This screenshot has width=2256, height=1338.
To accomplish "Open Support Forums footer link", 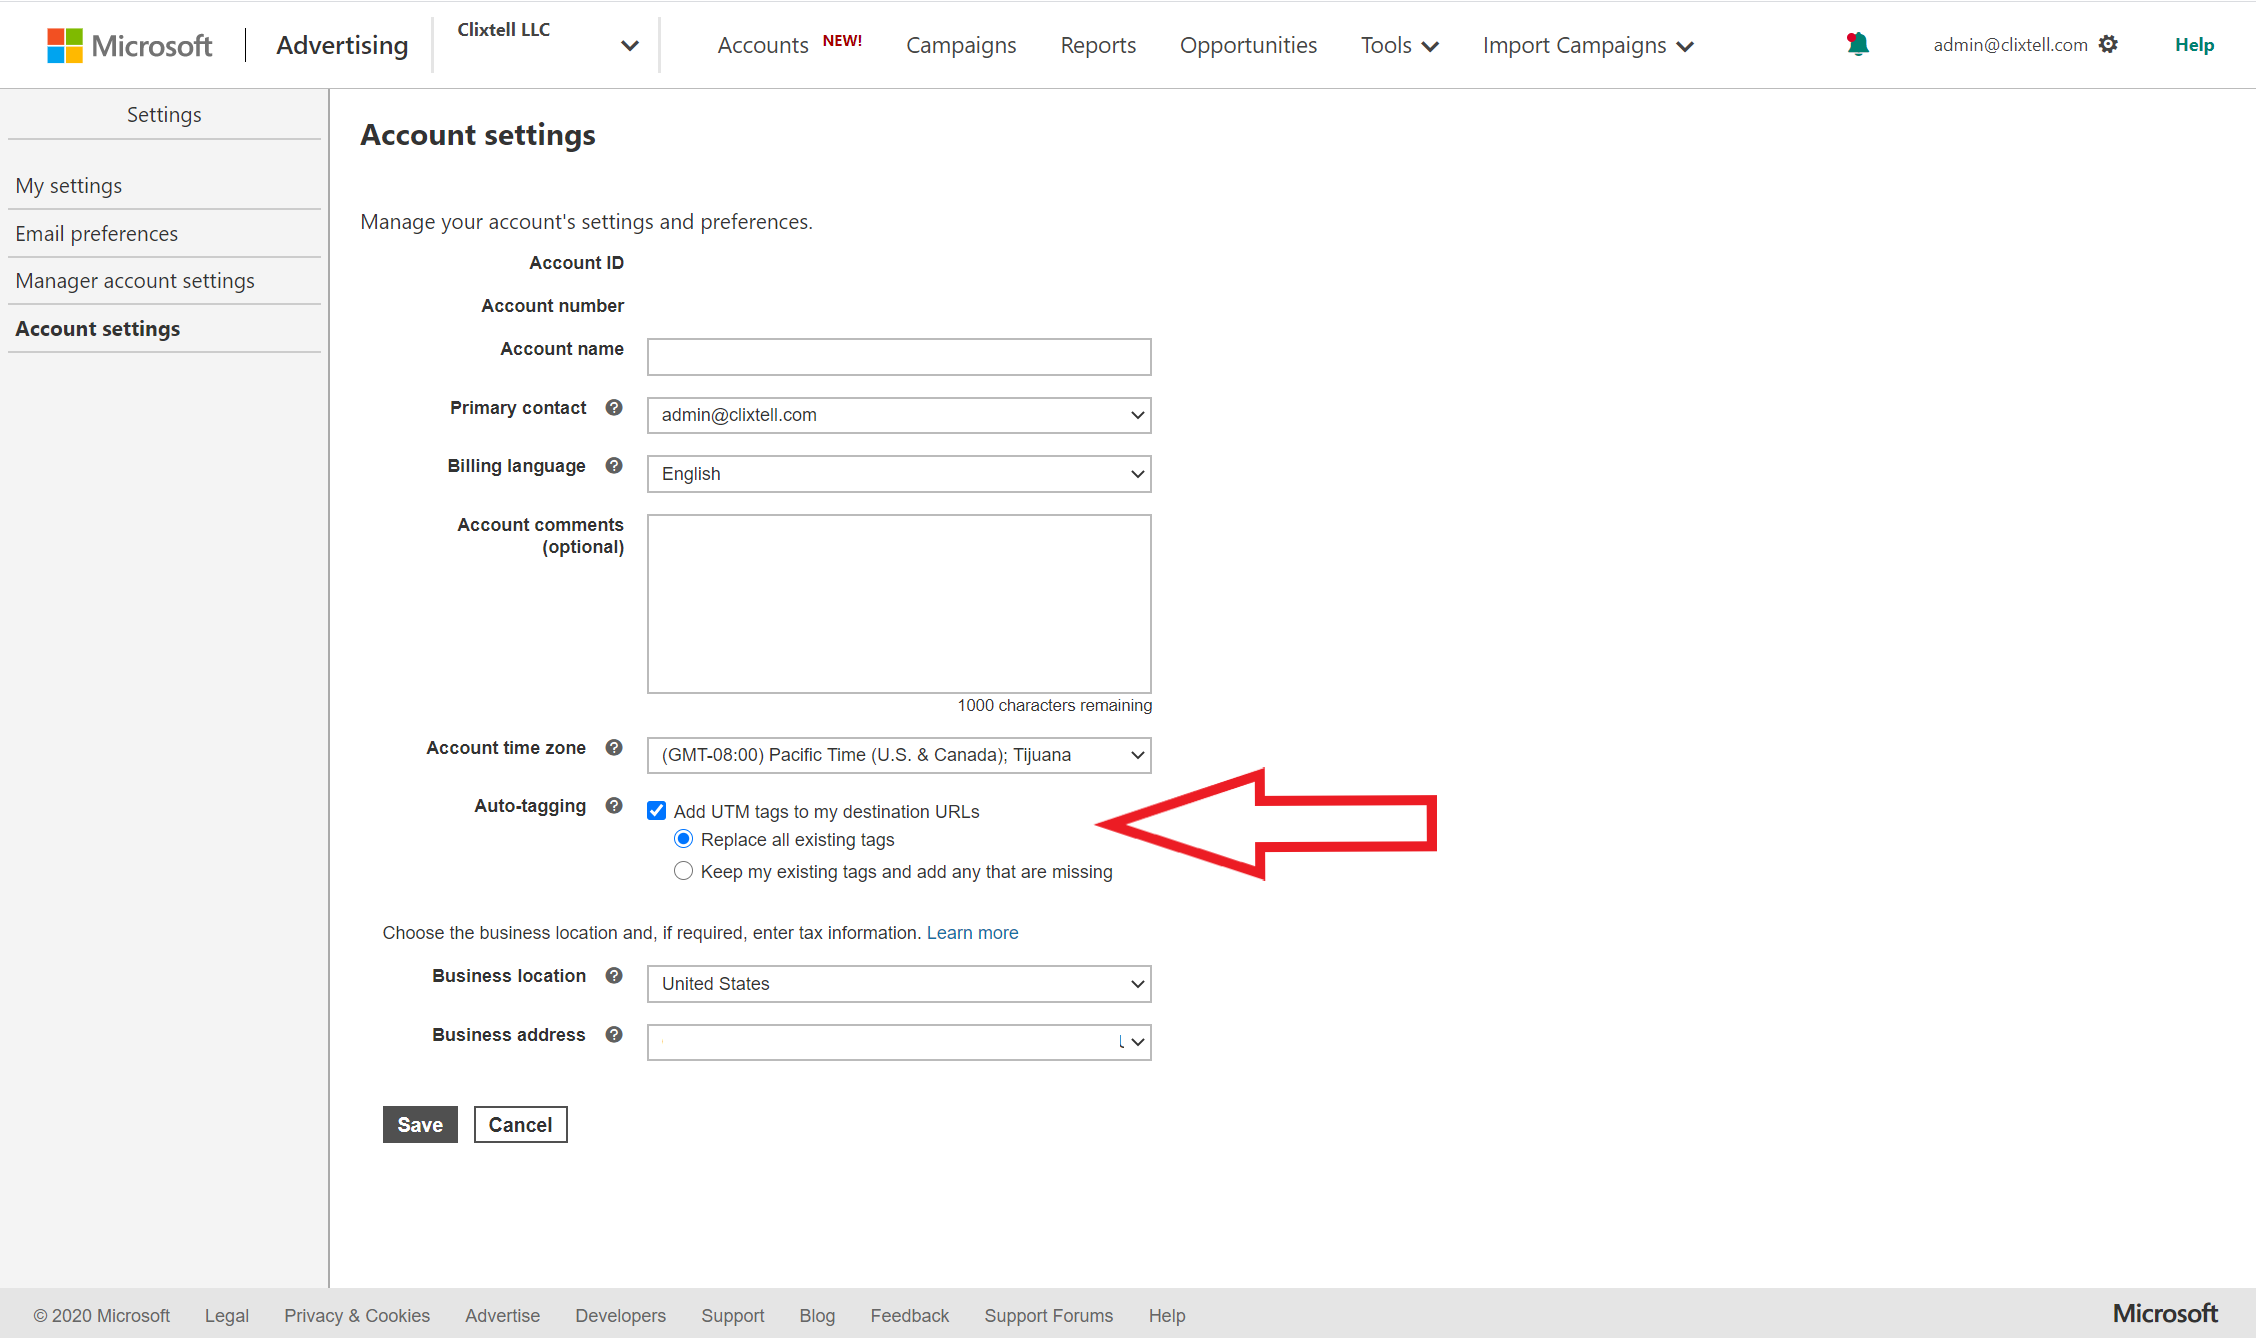I will pyautogui.click(x=1048, y=1315).
